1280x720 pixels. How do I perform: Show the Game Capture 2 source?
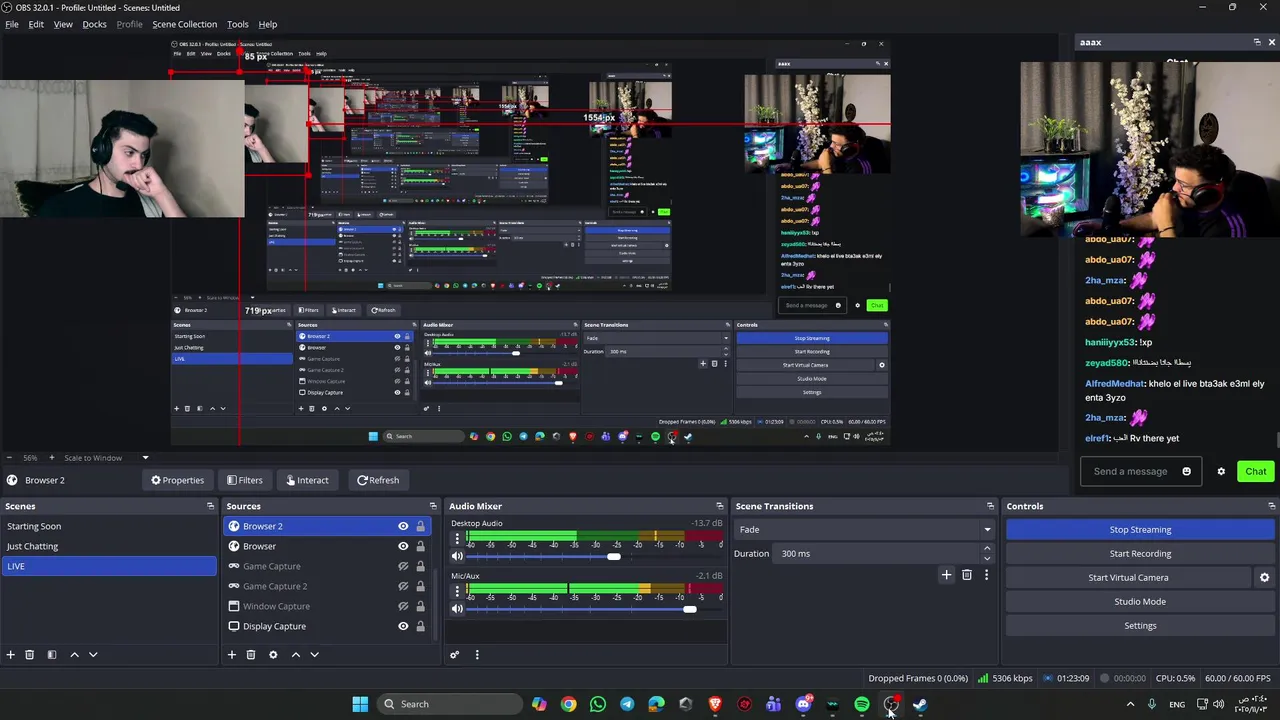(x=403, y=586)
